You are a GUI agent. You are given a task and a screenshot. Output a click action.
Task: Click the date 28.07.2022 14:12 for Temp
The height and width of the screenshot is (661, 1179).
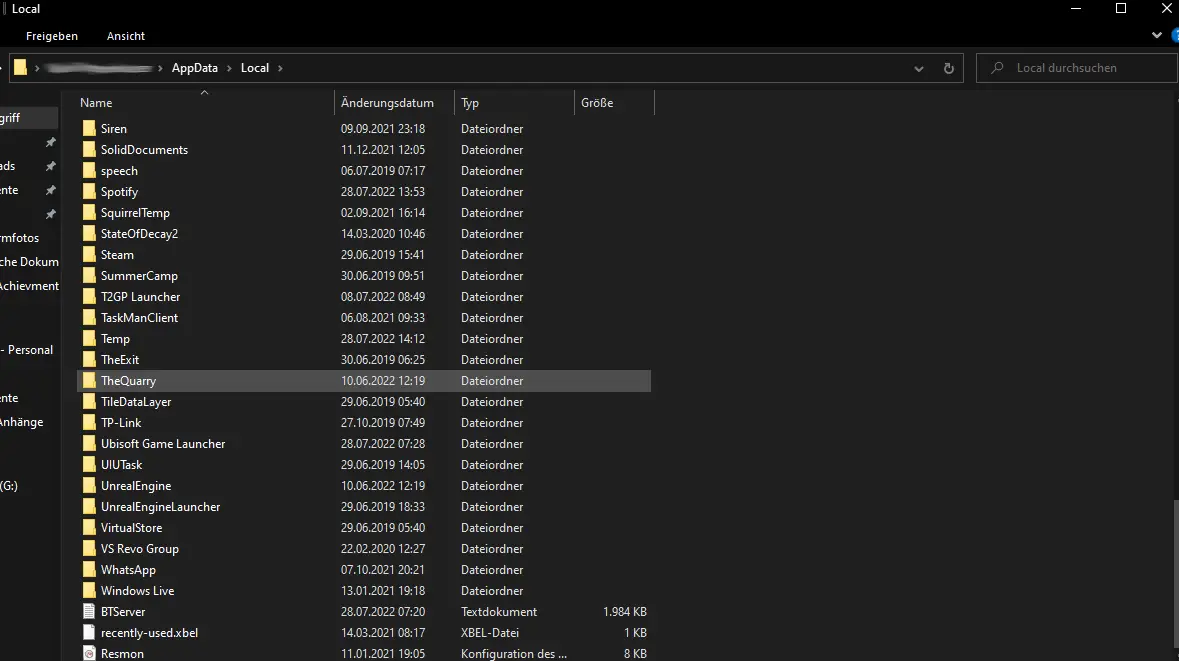383,339
